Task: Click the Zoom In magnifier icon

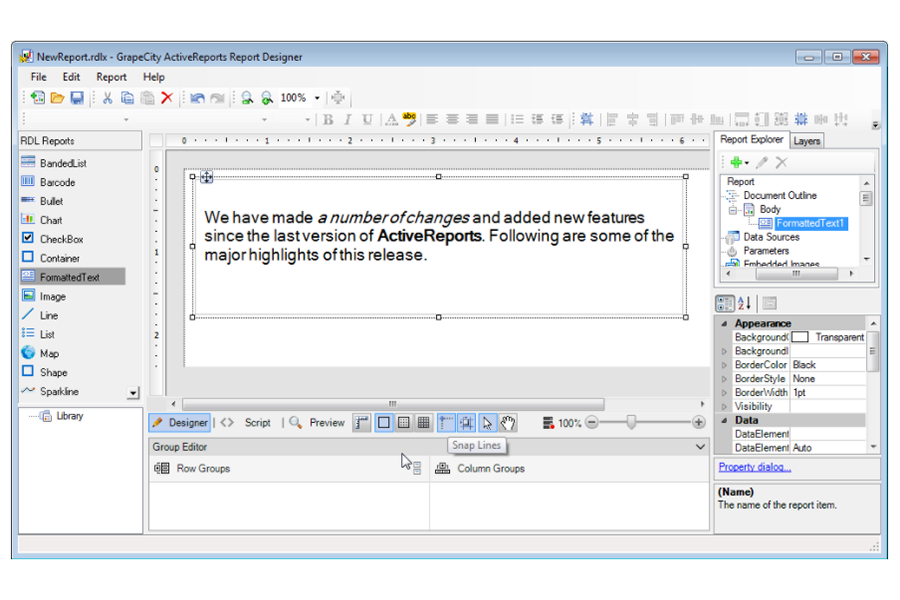Action: (x=267, y=98)
